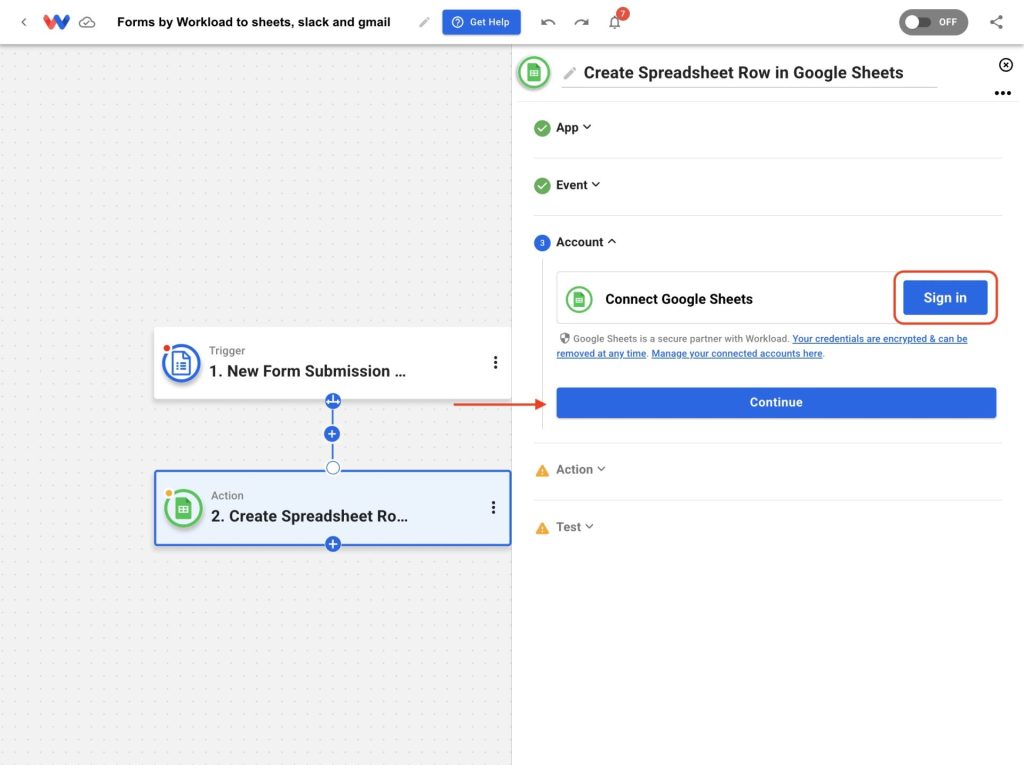
Task: Check the cloud save status icon
Action: coord(87,22)
